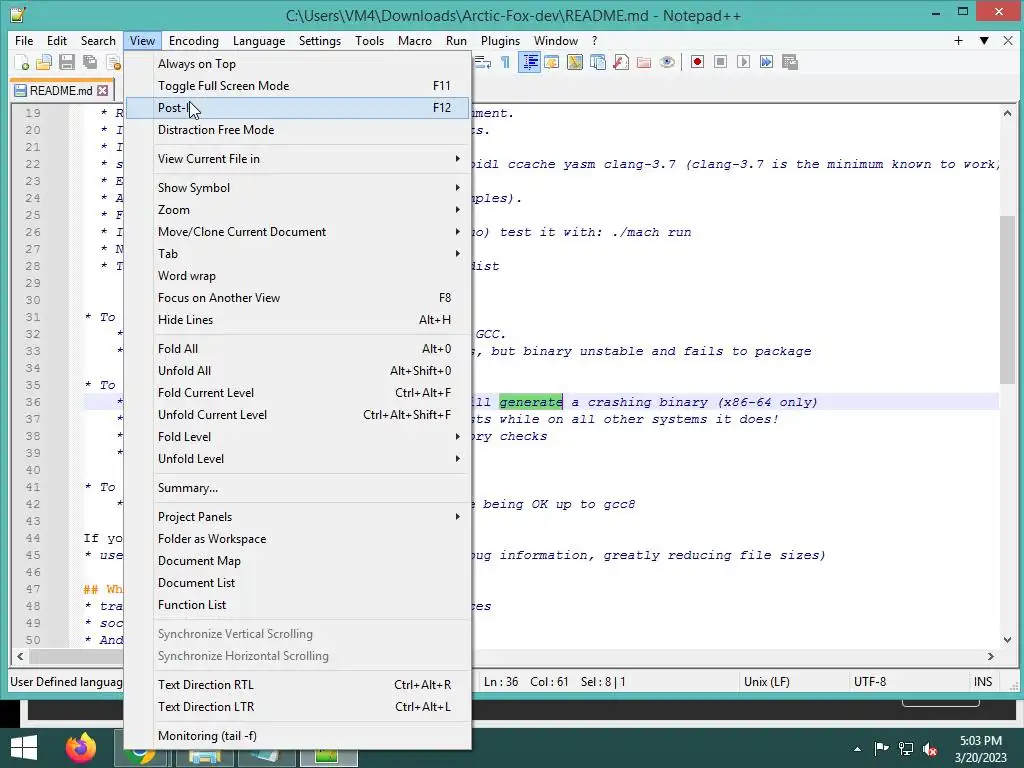Click Run a Macro Multiple Times icon
The height and width of the screenshot is (768, 1024).
pyautogui.click(x=766, y=62)
